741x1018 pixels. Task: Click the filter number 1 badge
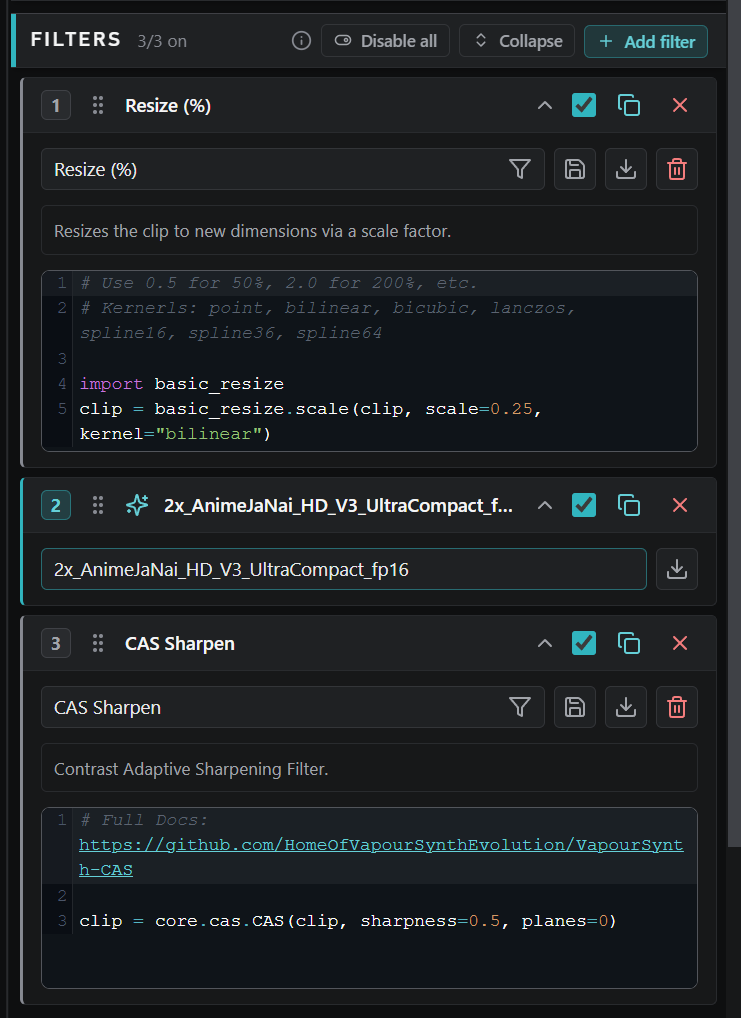pyautogui.click(x=56, y=105)
